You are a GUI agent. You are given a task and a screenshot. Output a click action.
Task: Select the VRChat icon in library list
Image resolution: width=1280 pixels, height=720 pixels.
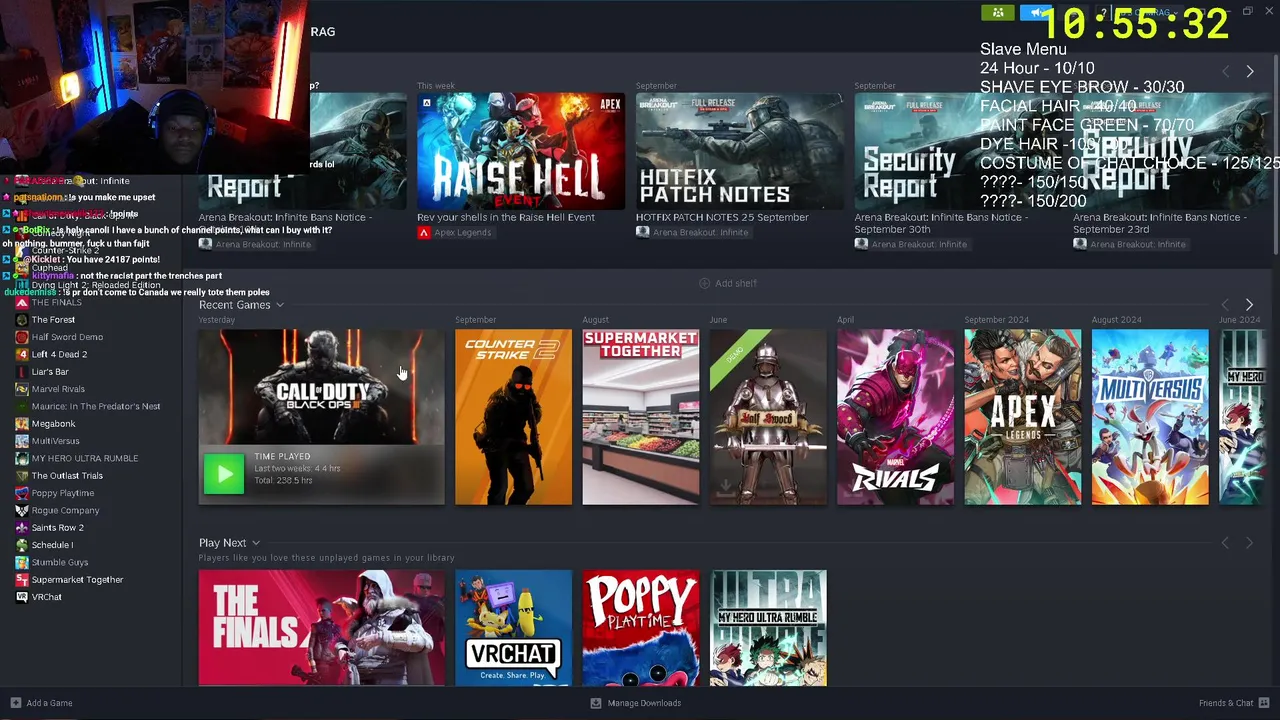(22, 597)
